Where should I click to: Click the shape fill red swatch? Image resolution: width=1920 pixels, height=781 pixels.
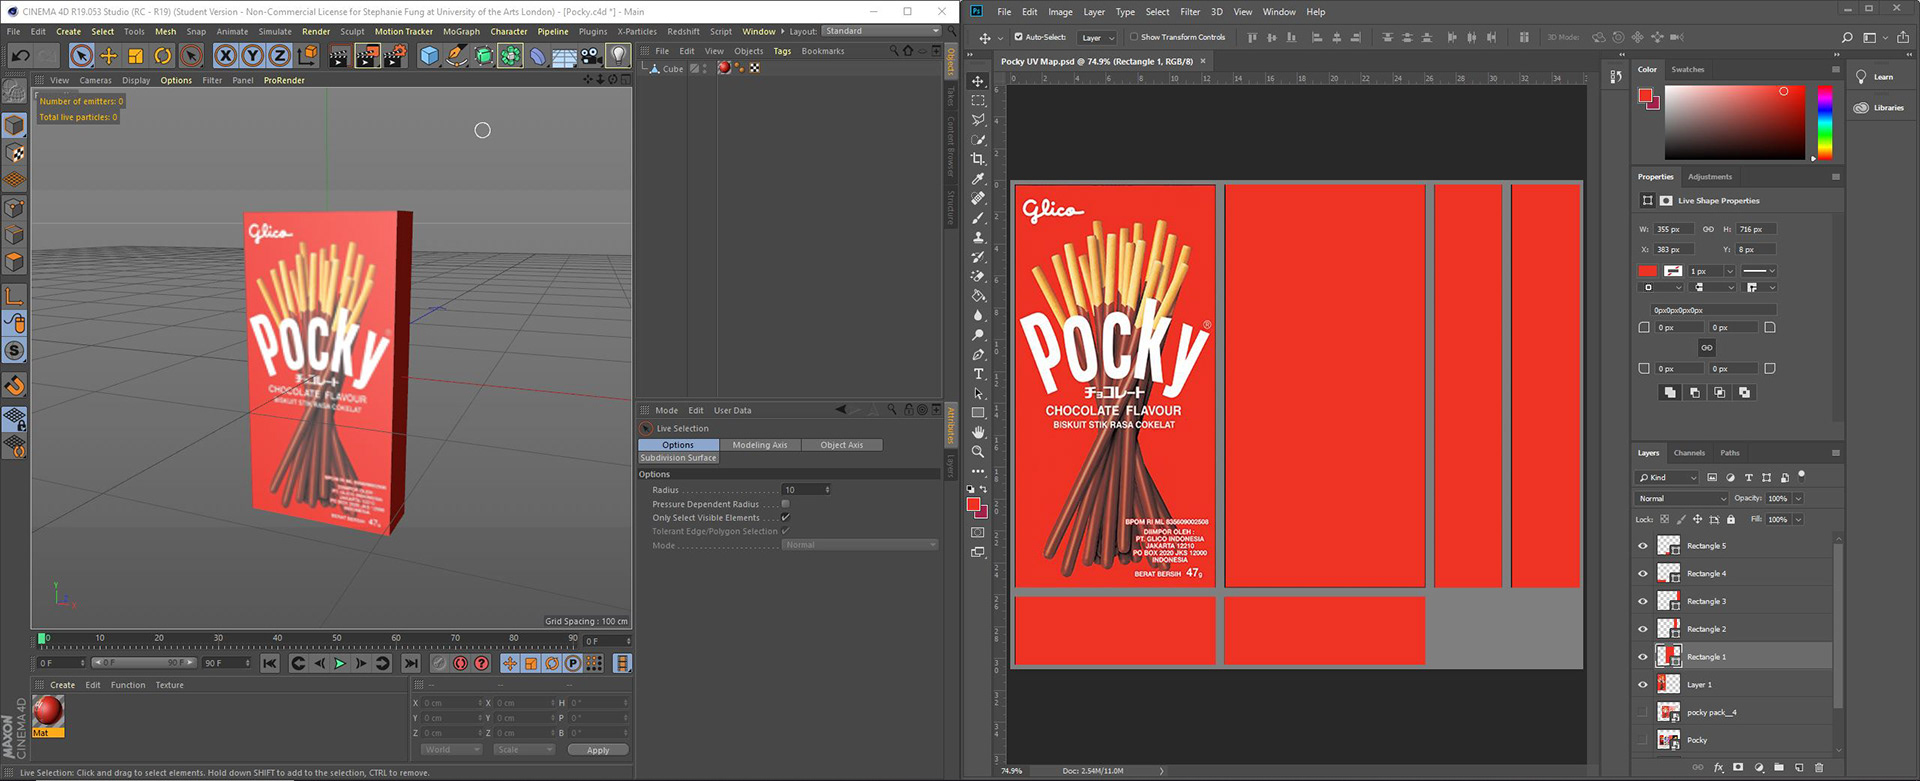point(1647,271)
